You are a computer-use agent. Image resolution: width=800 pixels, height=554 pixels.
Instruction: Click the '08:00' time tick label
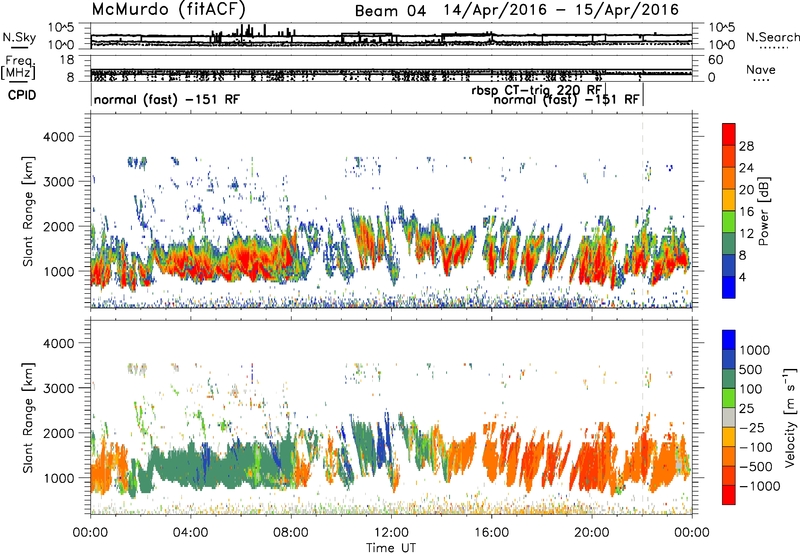pyautogui.click(x=291, y=533)
